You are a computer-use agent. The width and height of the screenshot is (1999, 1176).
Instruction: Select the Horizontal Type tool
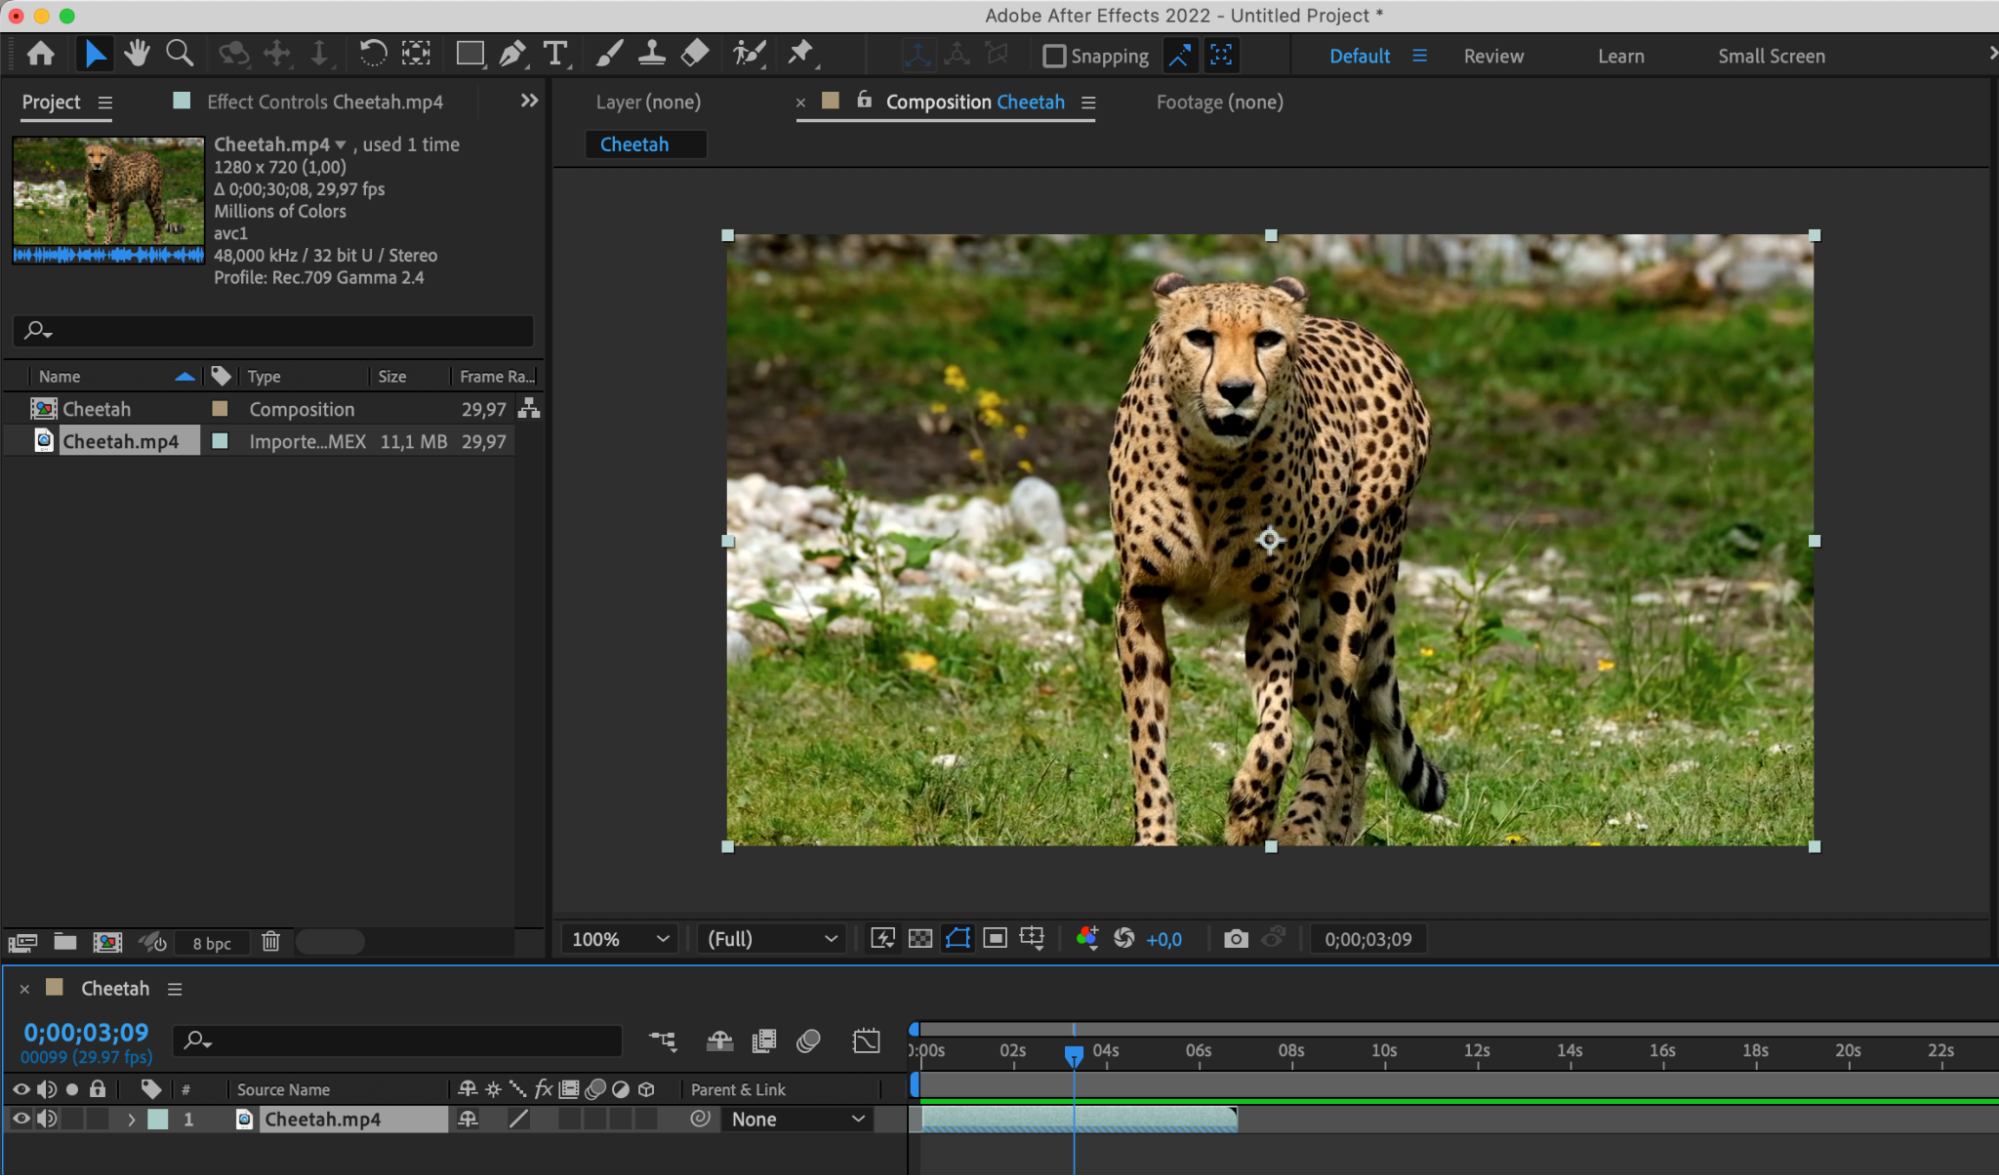tap(555, 54)
